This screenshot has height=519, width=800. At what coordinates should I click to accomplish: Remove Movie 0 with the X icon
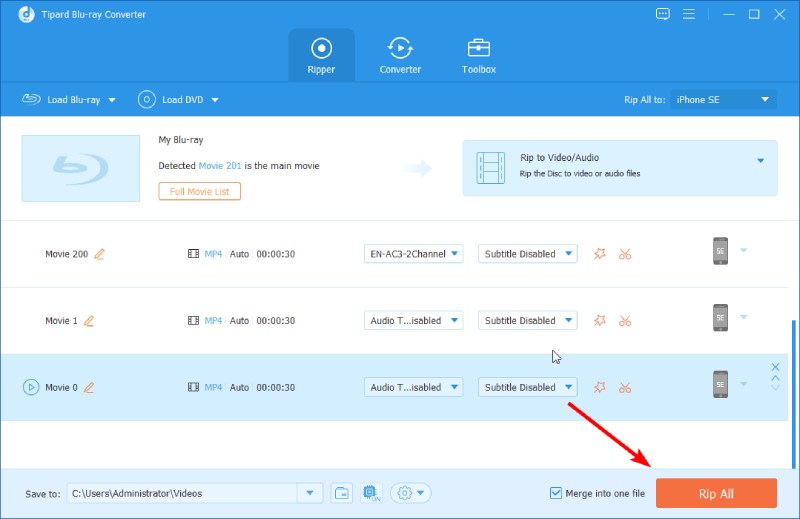point(775,366)
